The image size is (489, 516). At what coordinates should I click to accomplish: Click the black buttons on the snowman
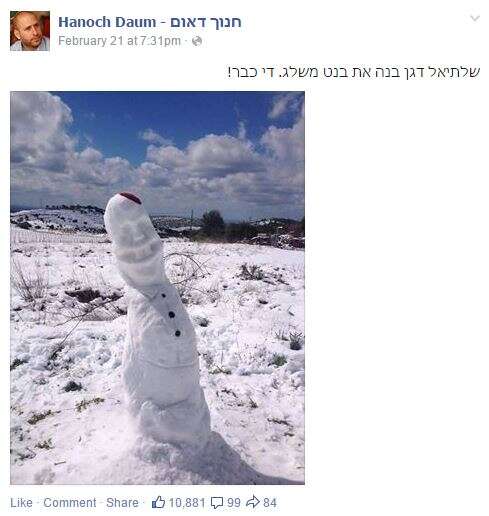(x=171, y=314)
